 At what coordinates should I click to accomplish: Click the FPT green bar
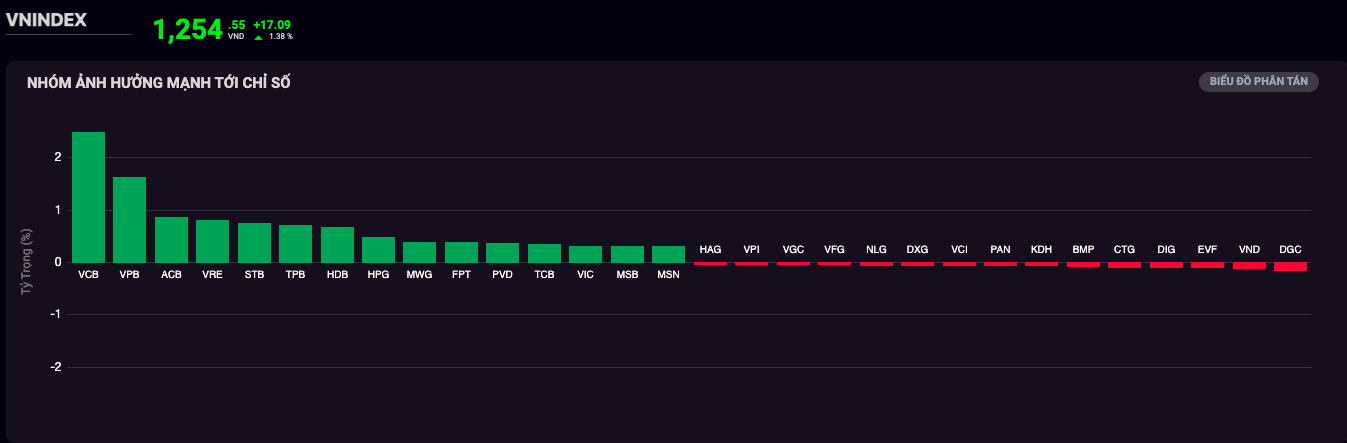461,252
